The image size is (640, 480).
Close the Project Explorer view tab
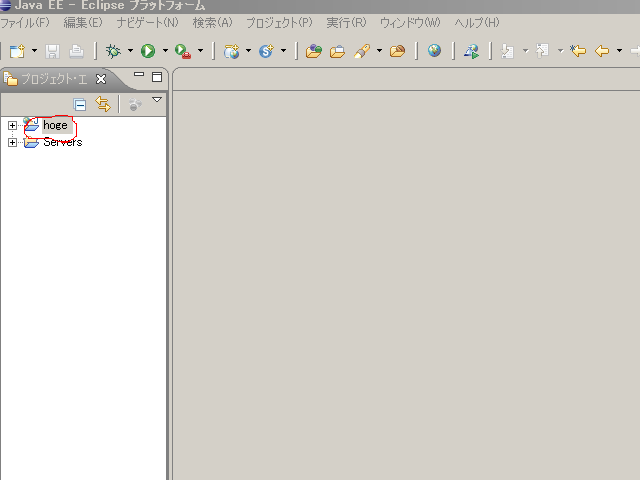coord(100,79)
